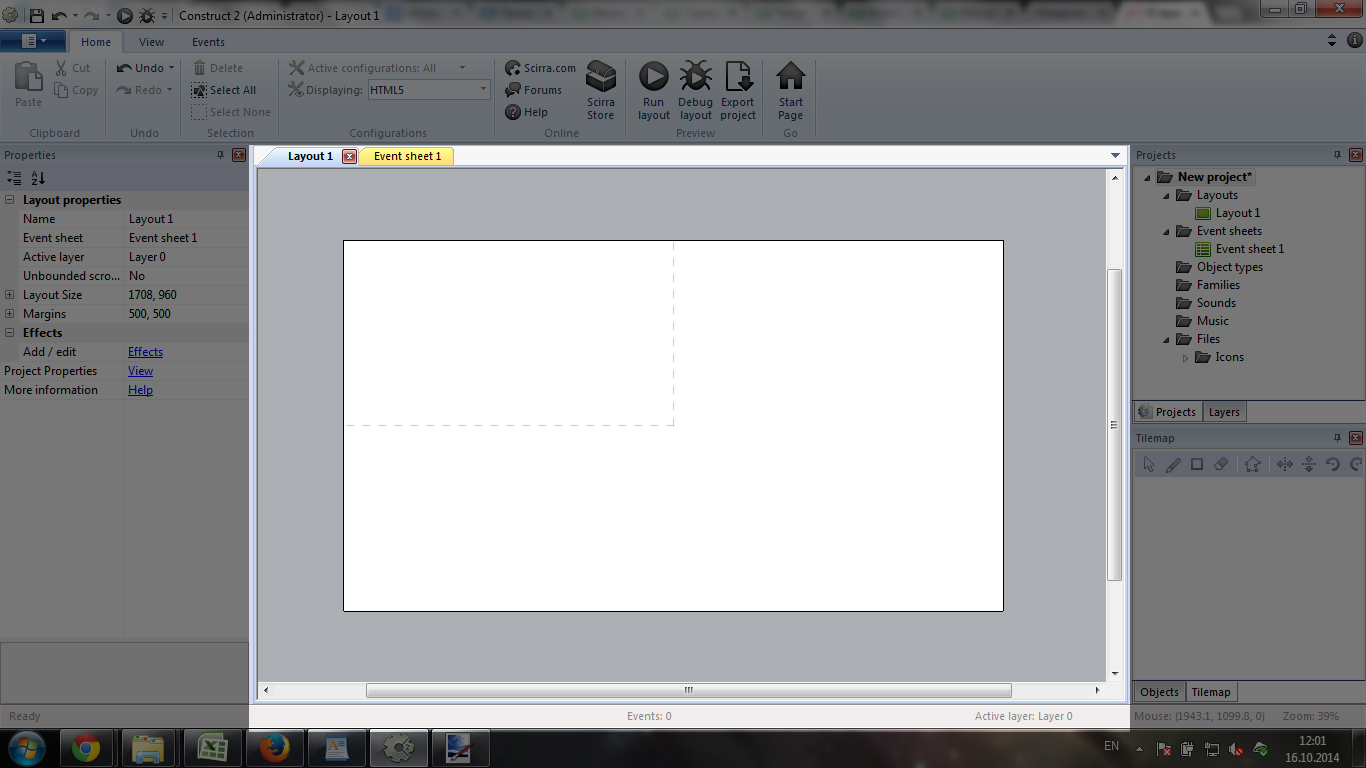This screenshot has height=768, width=1366.
Task: Sort properties alphabetically using the A-Z icon
Action: click(38, 178)
